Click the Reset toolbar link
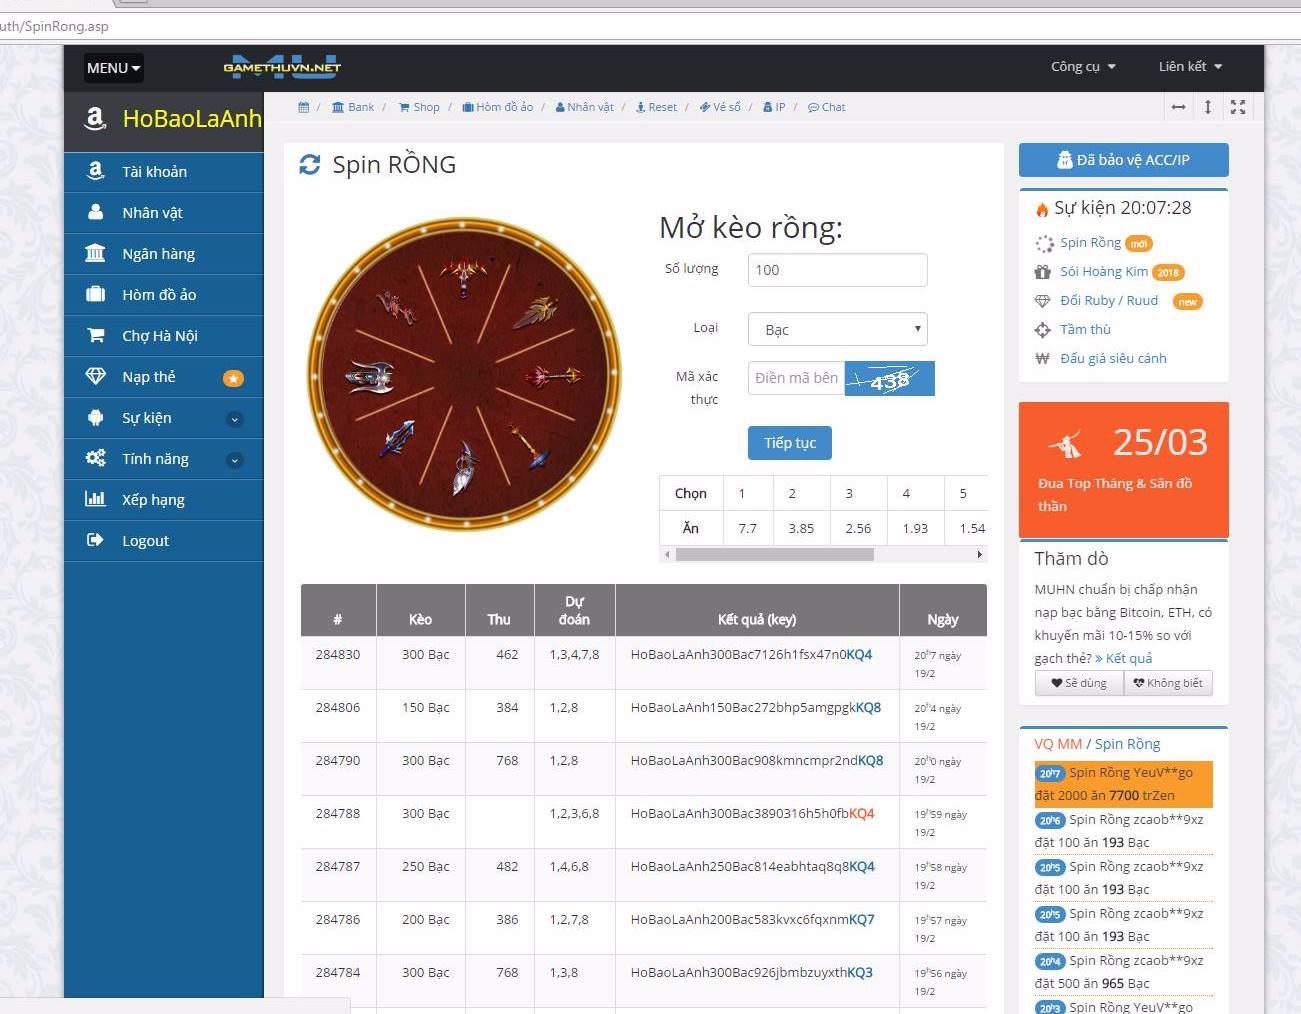The width and height of the screenshot is (1301, 1014). click(x=656, y=107)
